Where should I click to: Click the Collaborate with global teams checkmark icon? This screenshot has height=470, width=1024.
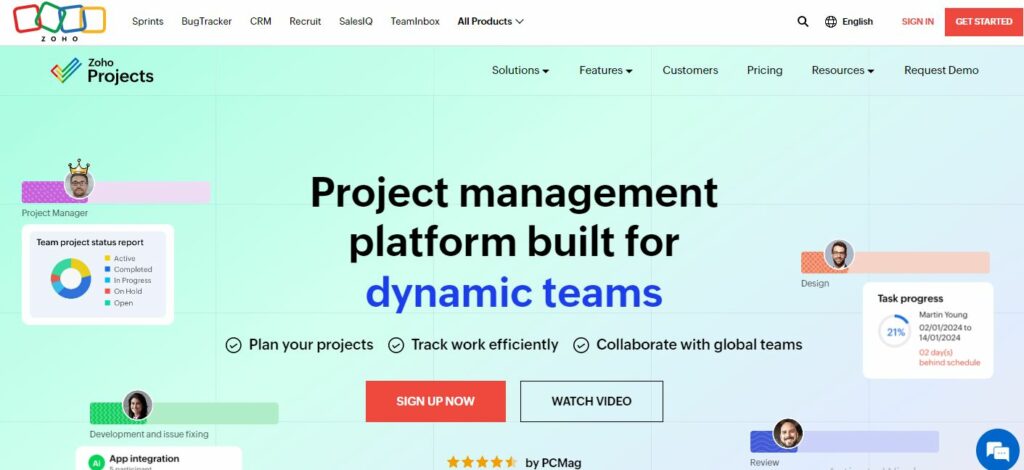pyautogui.click(x=581, y=345)
